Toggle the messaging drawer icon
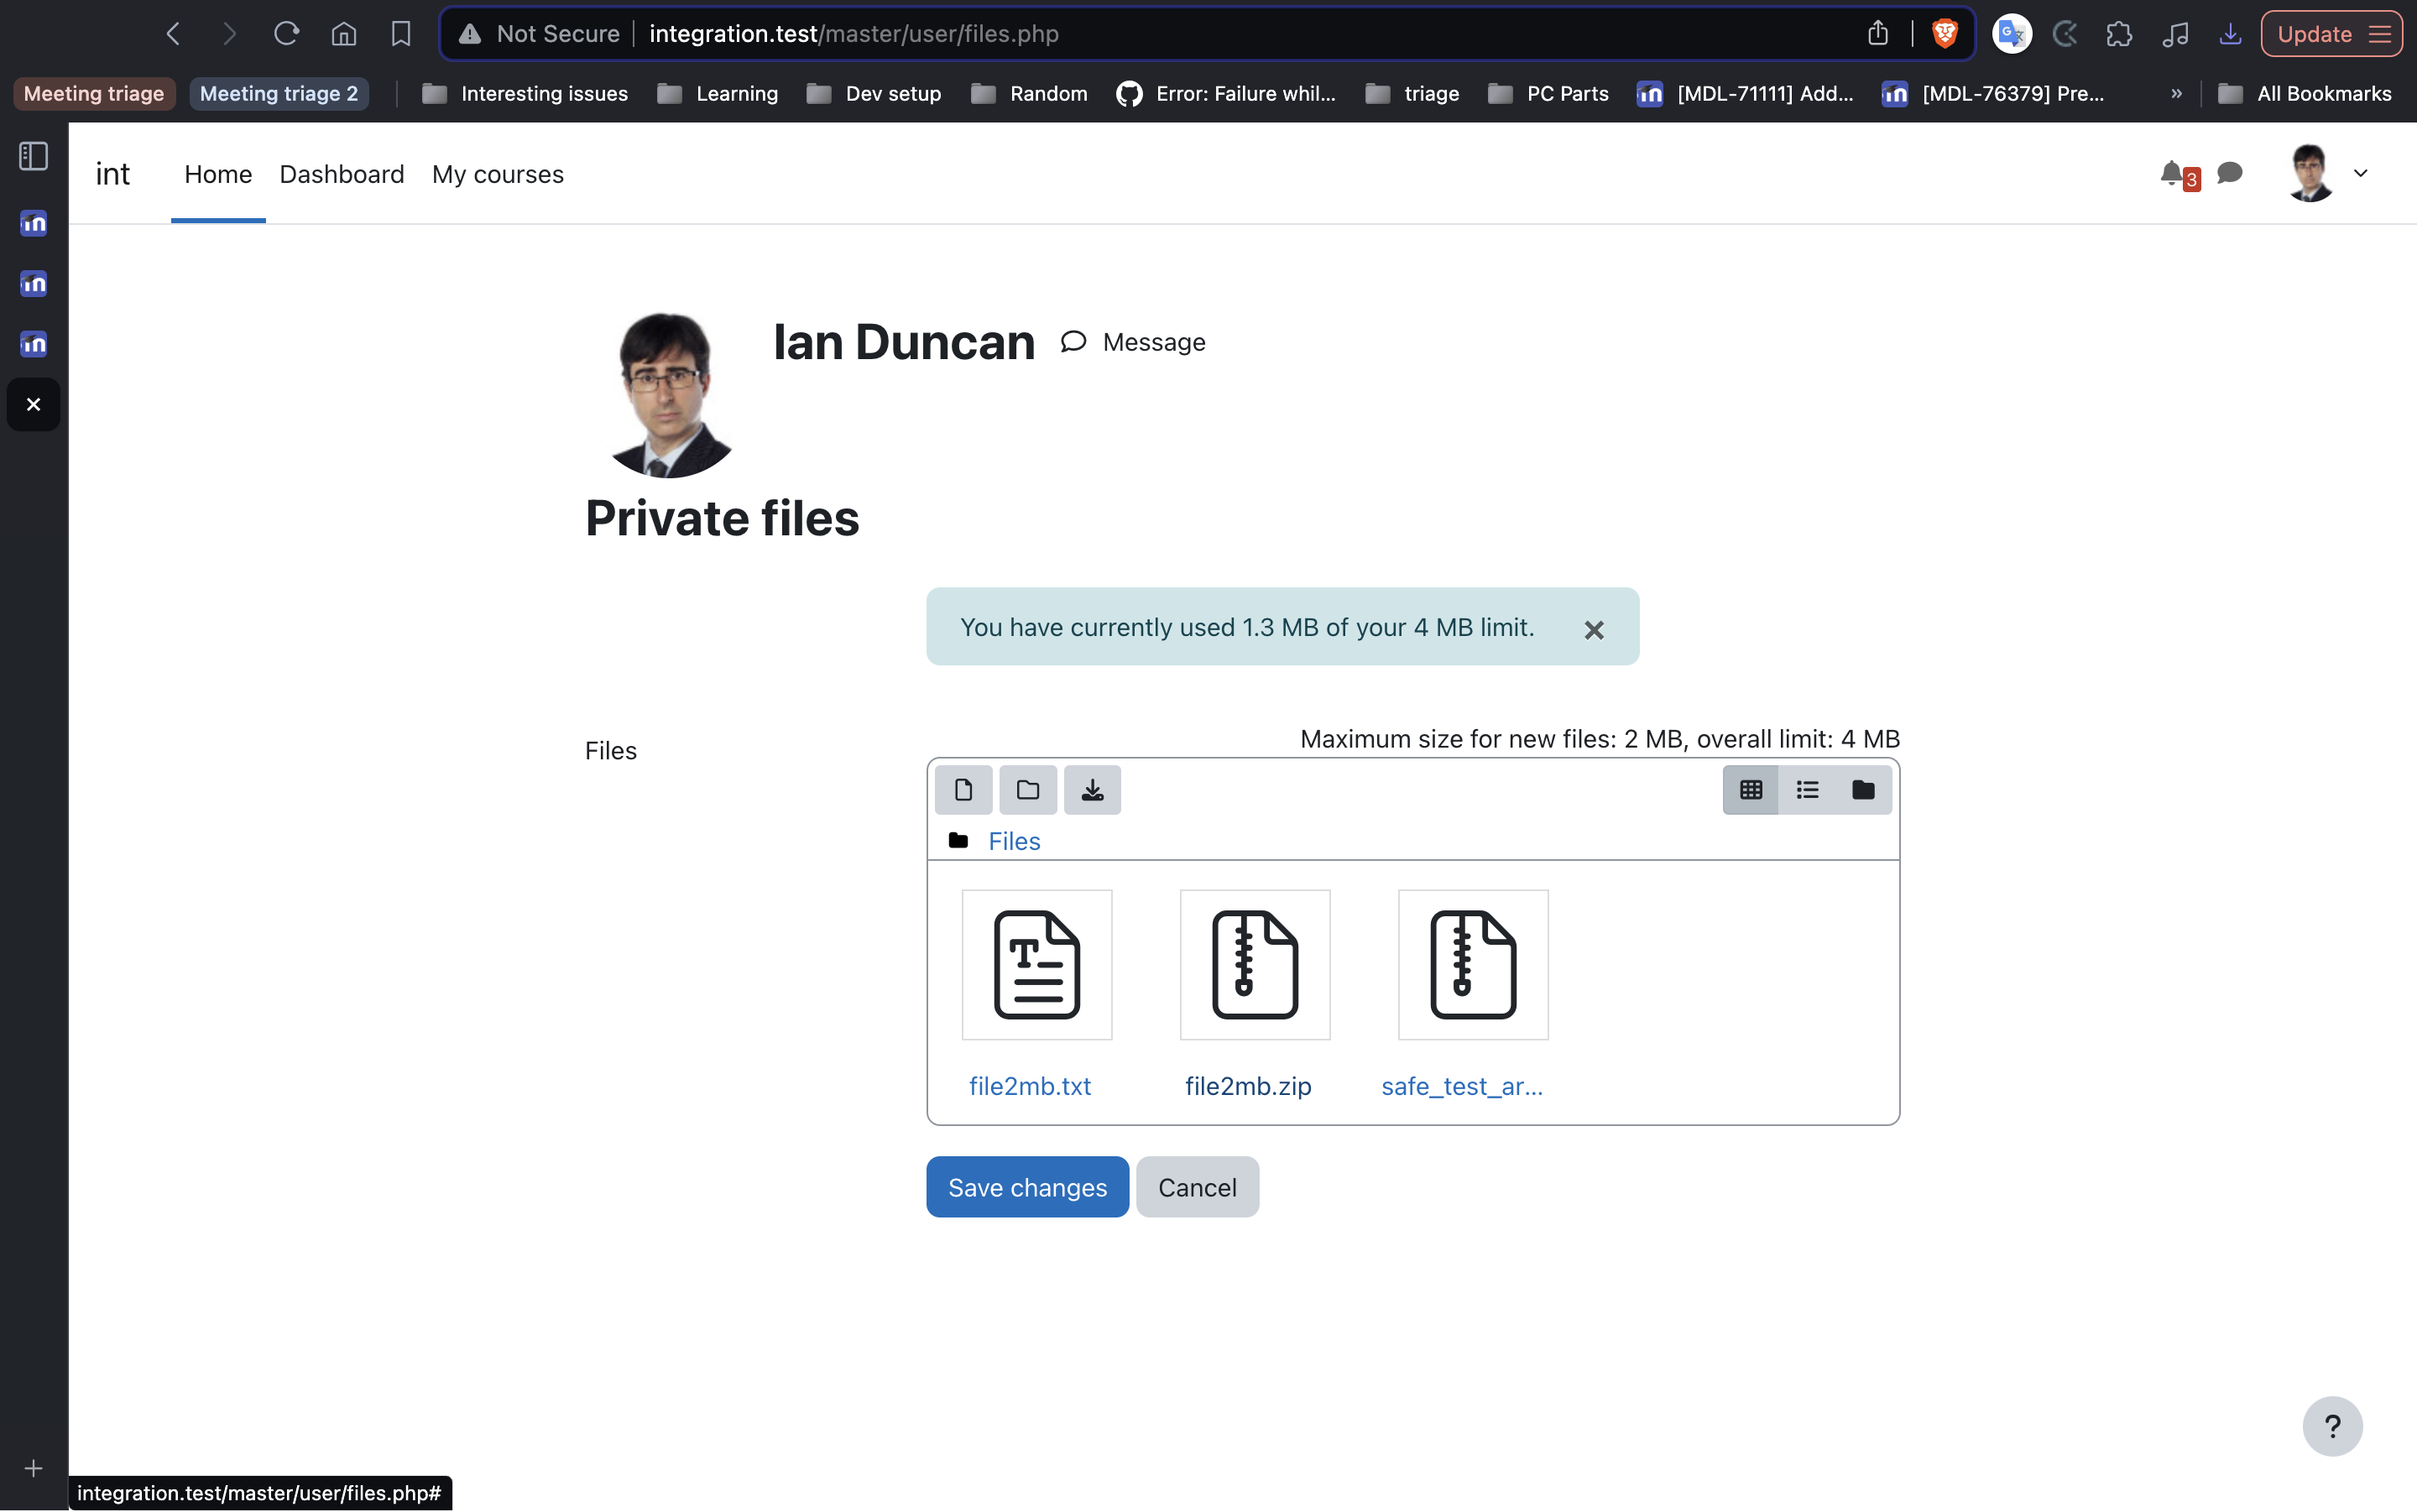Viewport: 2417px width, 1512px height. tap(2229, 173)
